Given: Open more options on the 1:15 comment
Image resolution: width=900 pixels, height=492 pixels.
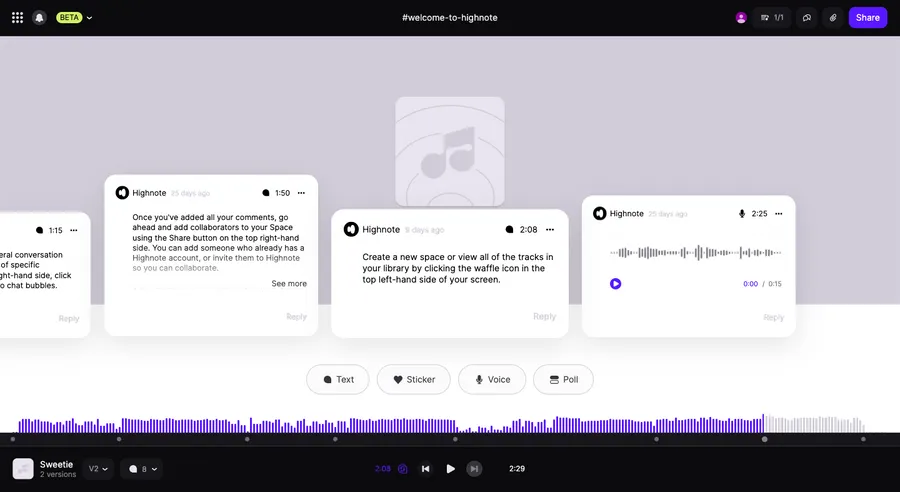Looking at the screenshot, I should [x=73, y=230].
